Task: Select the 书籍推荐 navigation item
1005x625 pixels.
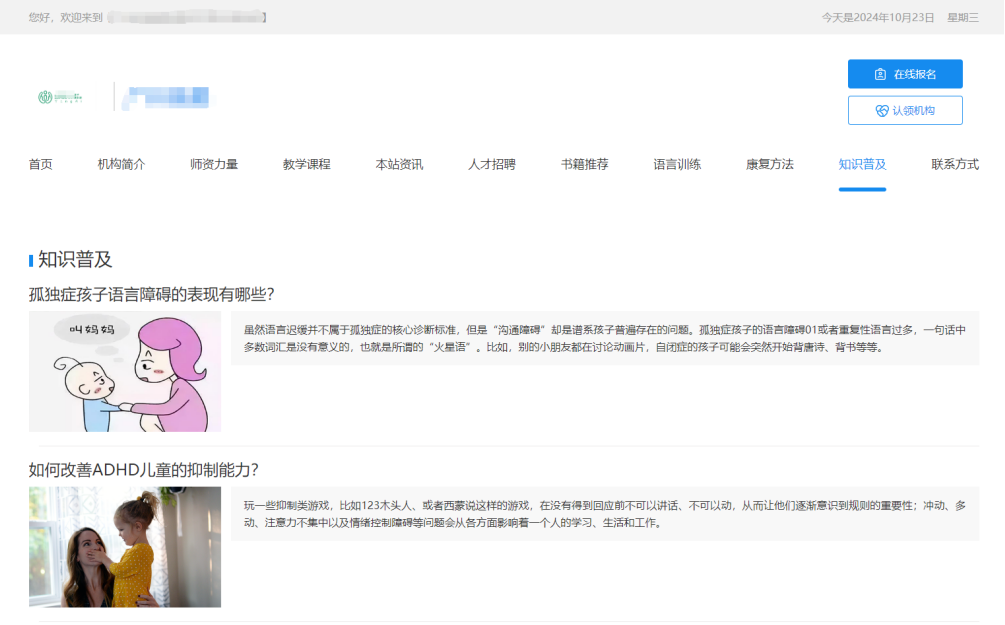Action: [584, 164]
